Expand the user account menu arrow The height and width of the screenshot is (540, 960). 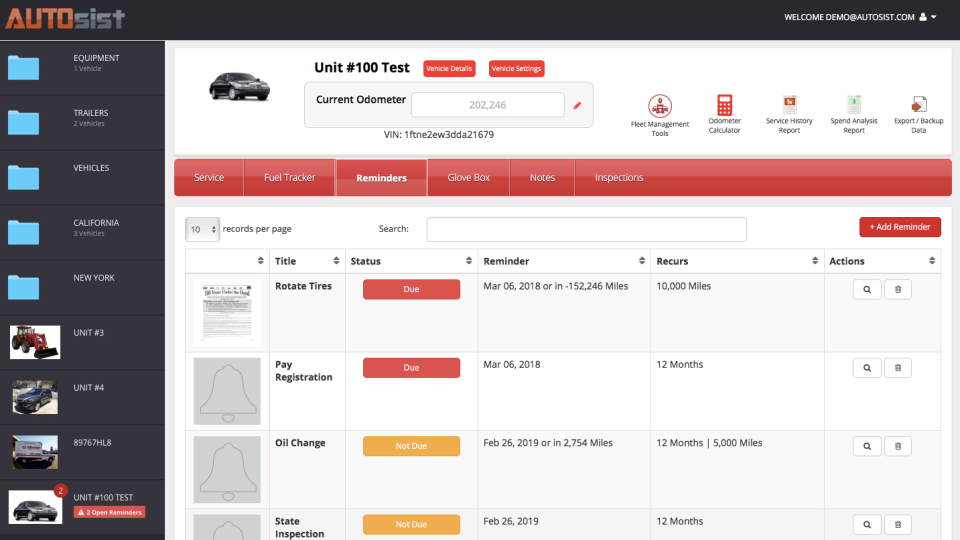click(x=934, y=17)
